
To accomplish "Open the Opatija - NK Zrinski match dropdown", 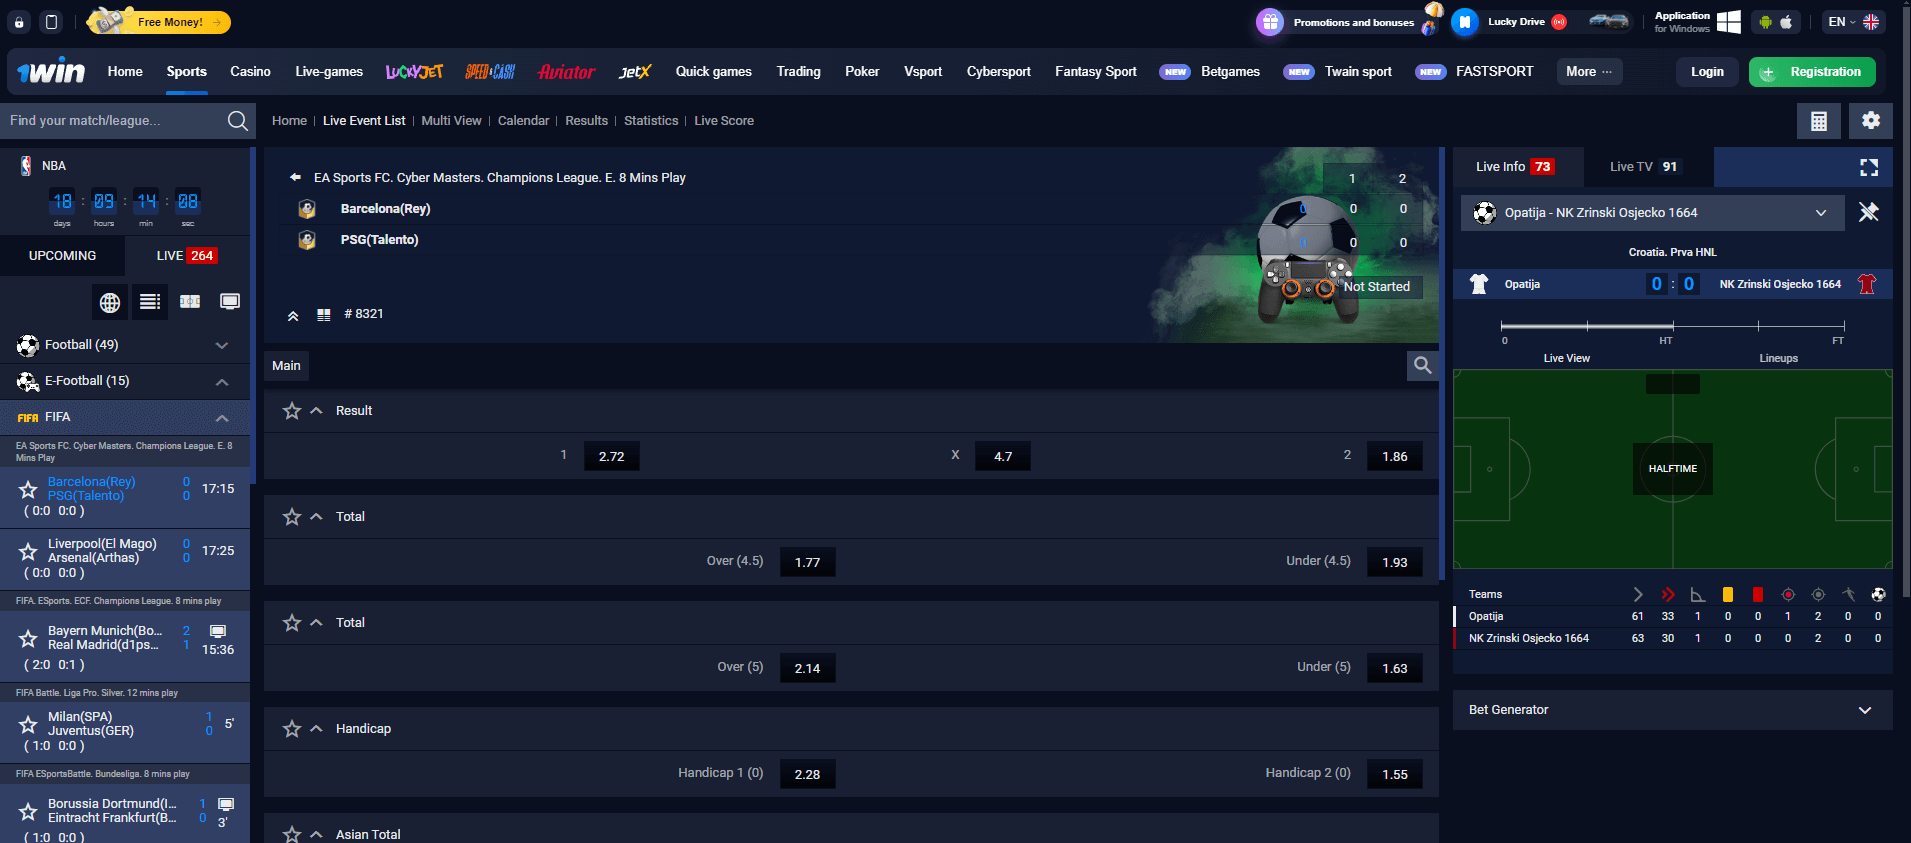I will 1652,213.
